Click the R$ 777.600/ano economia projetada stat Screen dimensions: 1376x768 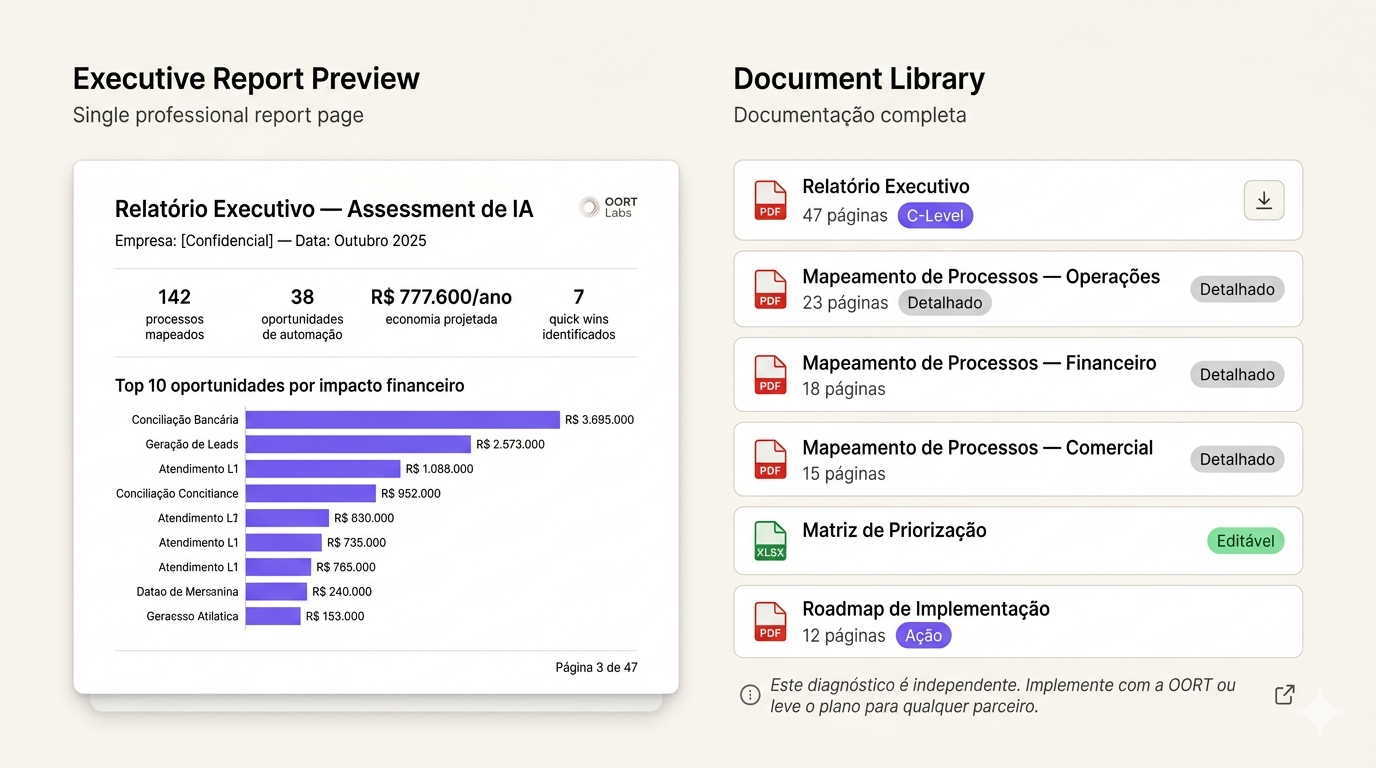coord(441,307)
